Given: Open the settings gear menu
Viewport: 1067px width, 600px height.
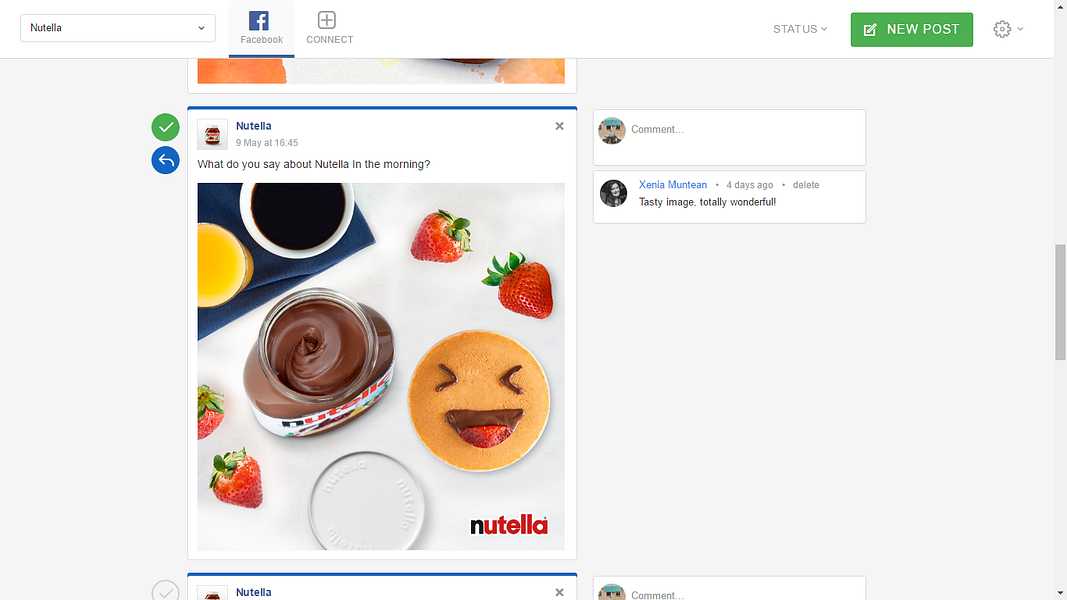Looking at the screenshot, I should coord(1008,29).
